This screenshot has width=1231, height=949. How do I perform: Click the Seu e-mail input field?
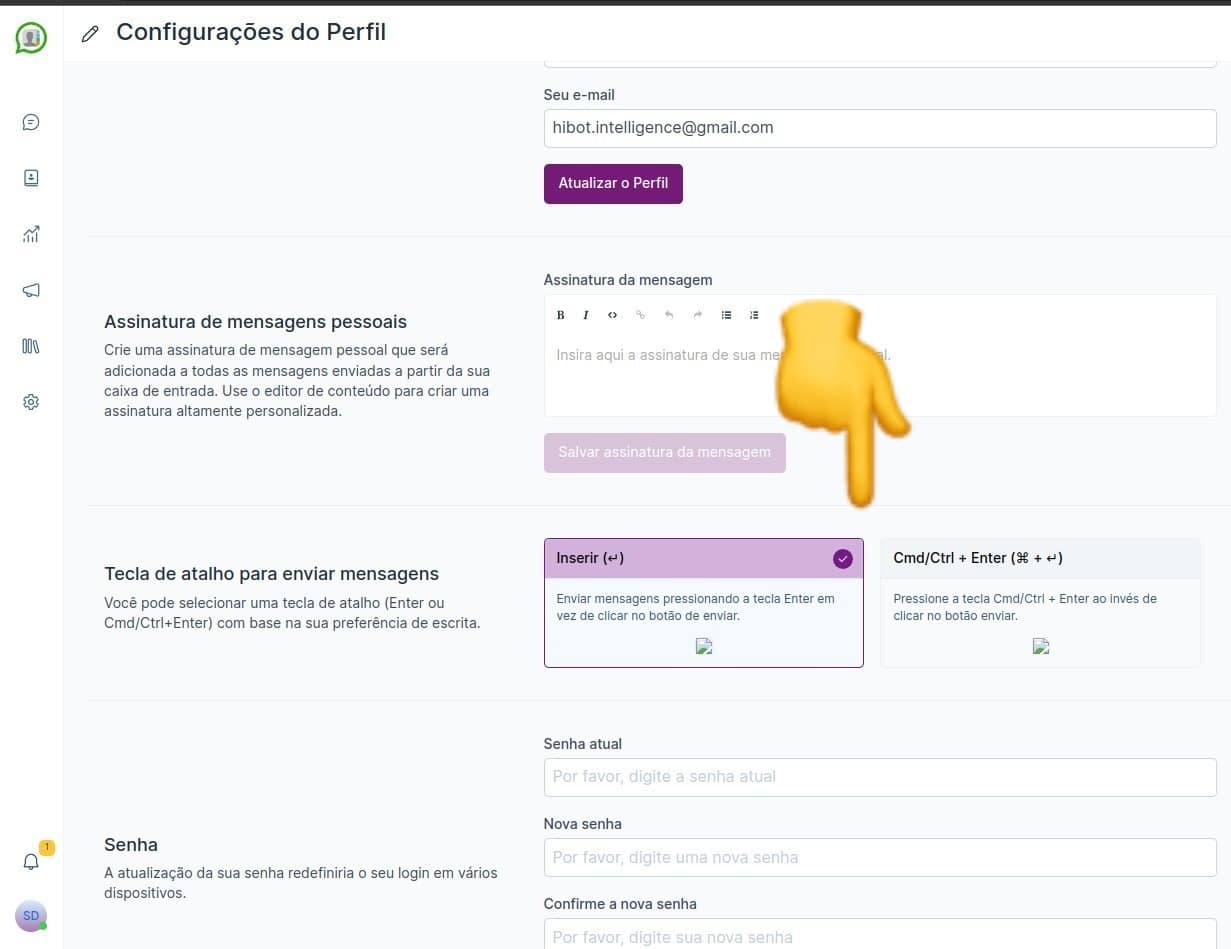point(879,128)
